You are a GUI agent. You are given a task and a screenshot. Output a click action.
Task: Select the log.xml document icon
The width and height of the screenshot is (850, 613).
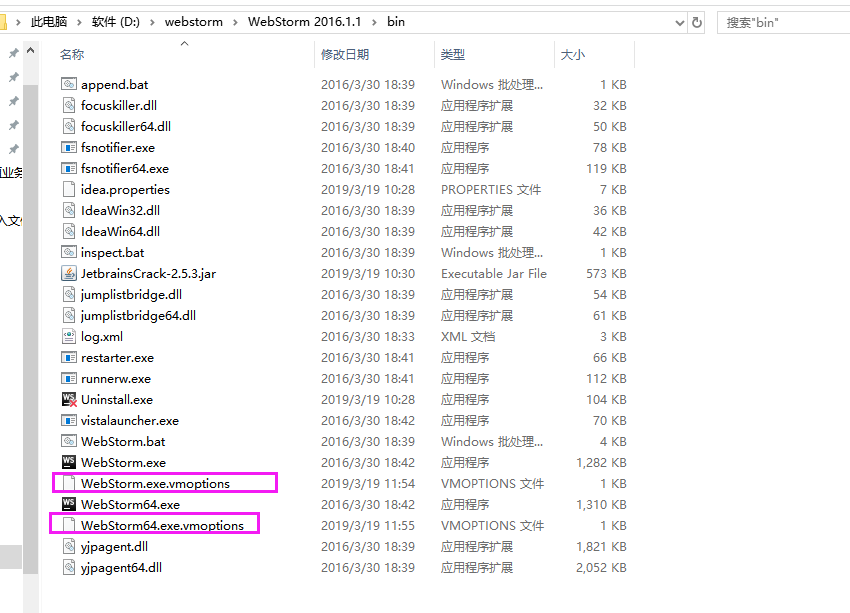(x=69, y=337)
